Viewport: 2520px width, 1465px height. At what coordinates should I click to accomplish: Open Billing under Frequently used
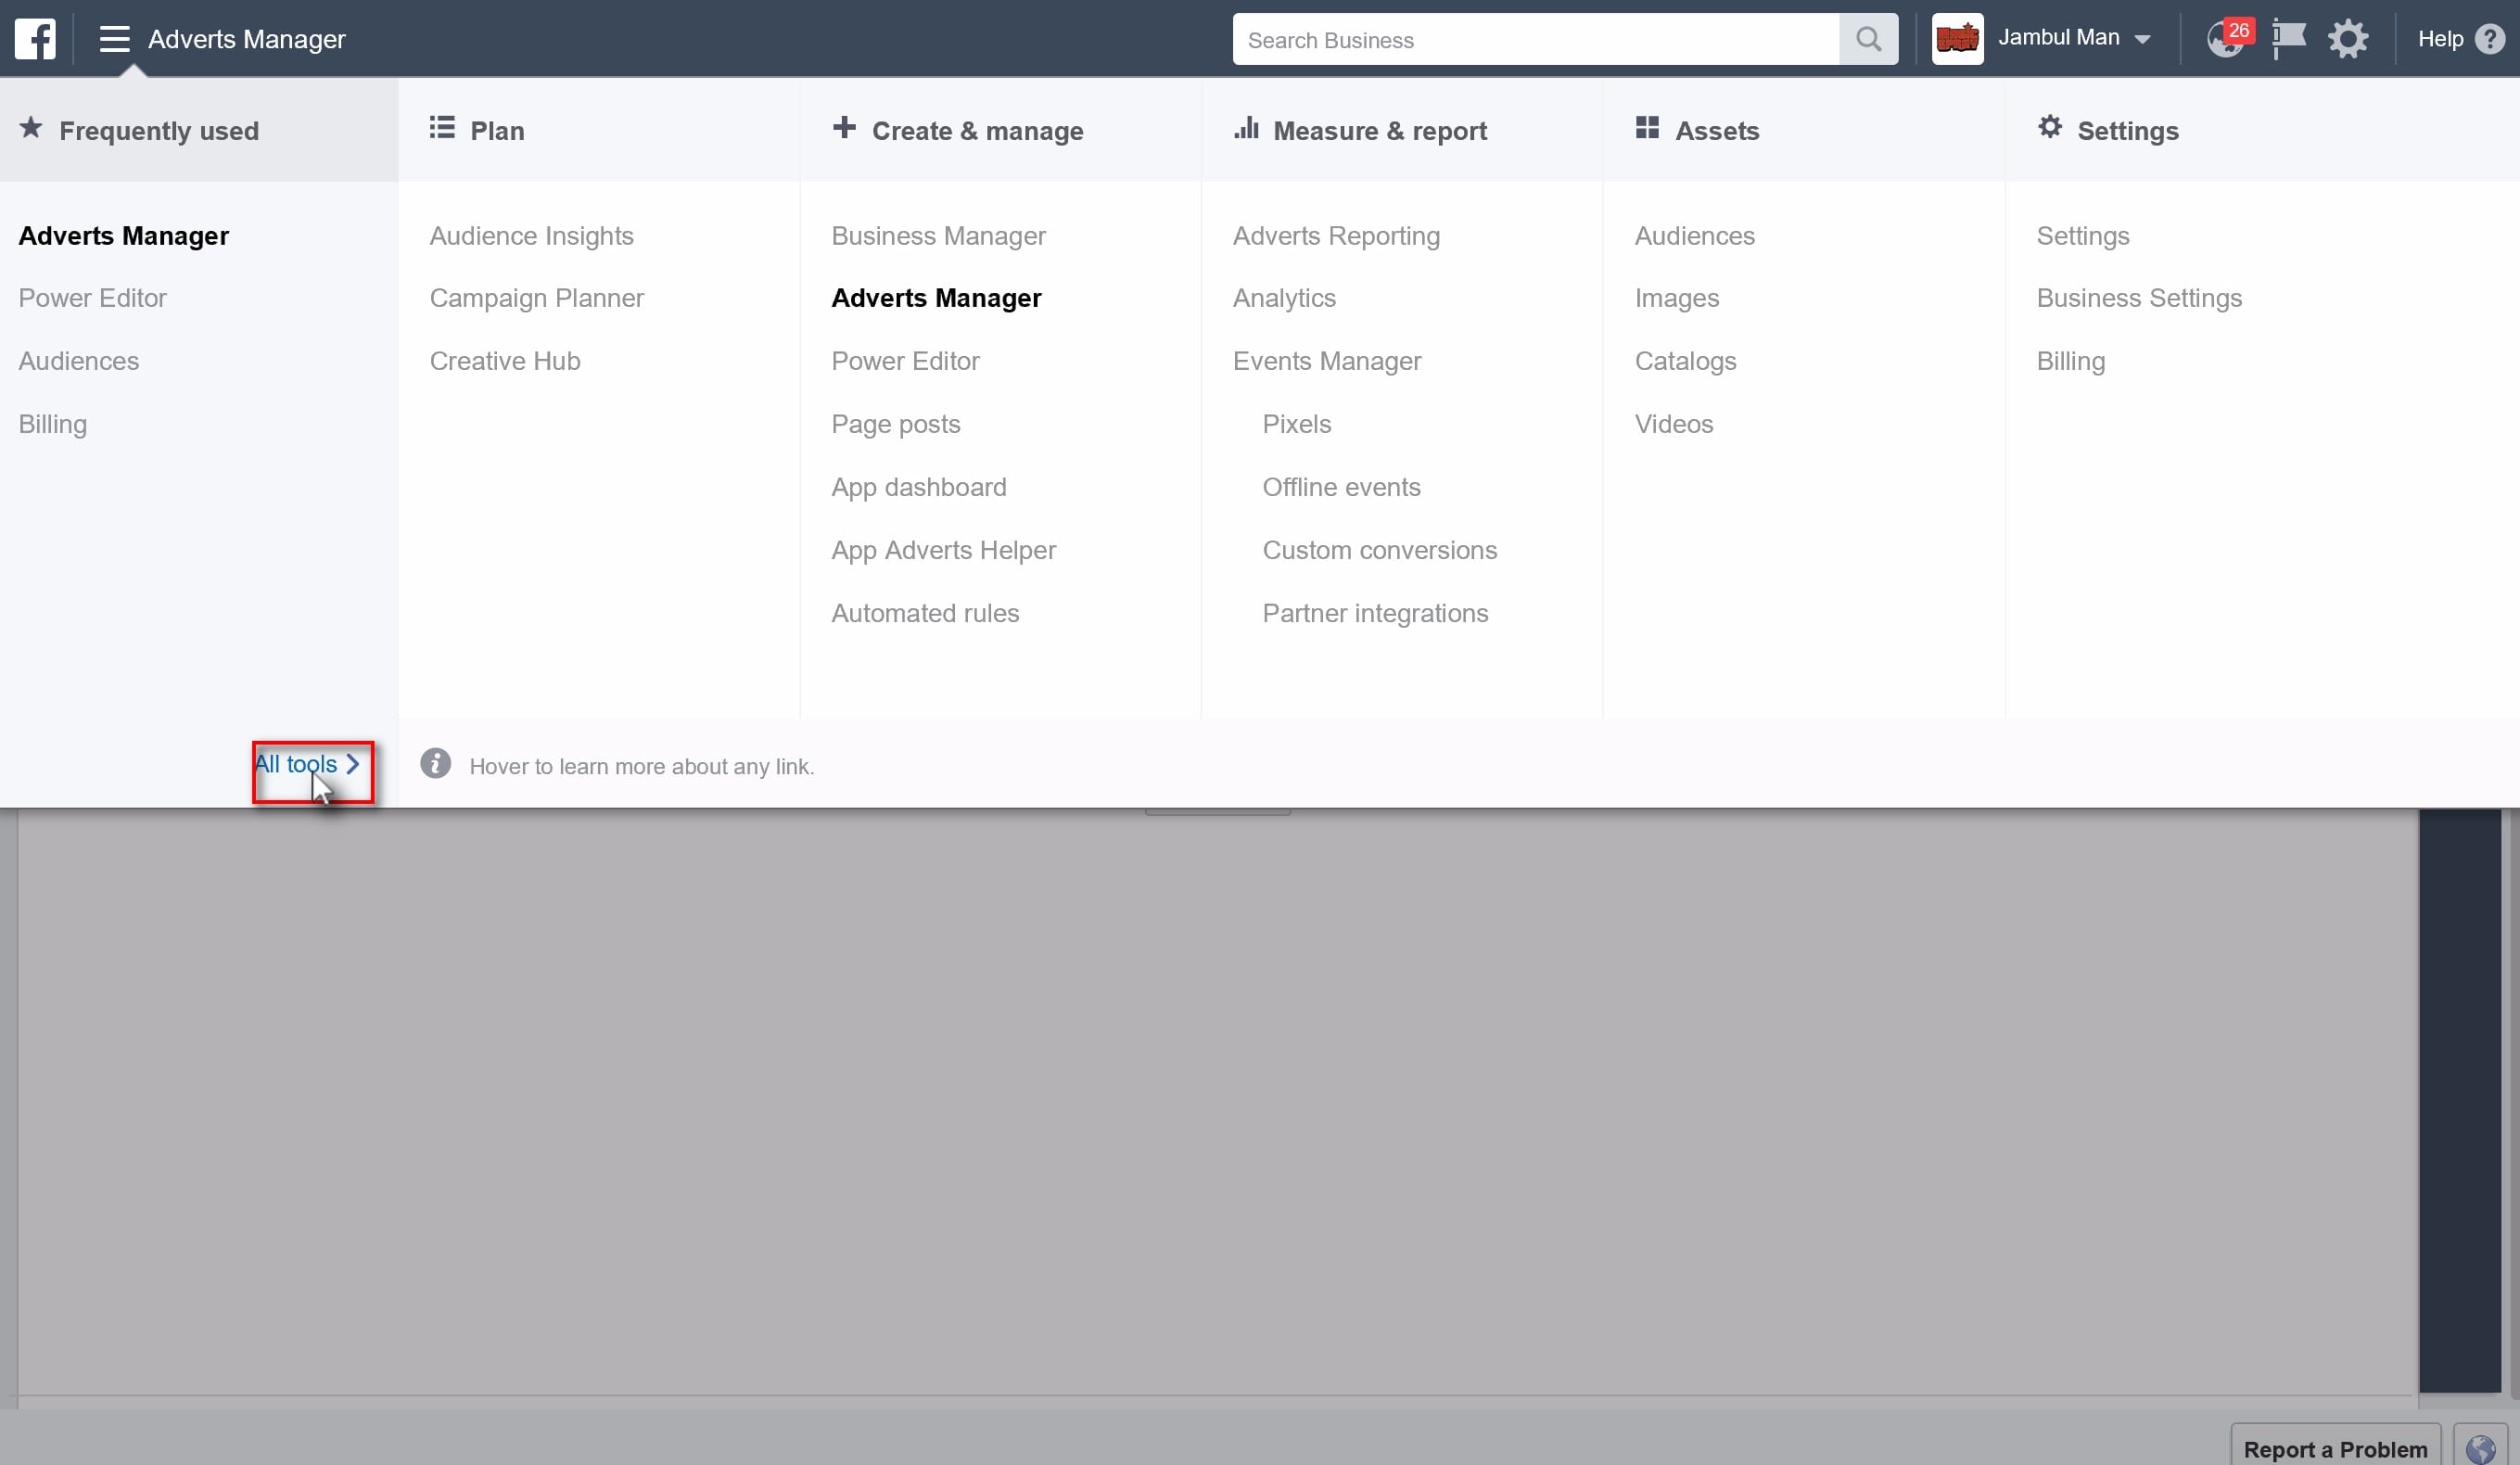pos(53,424)
